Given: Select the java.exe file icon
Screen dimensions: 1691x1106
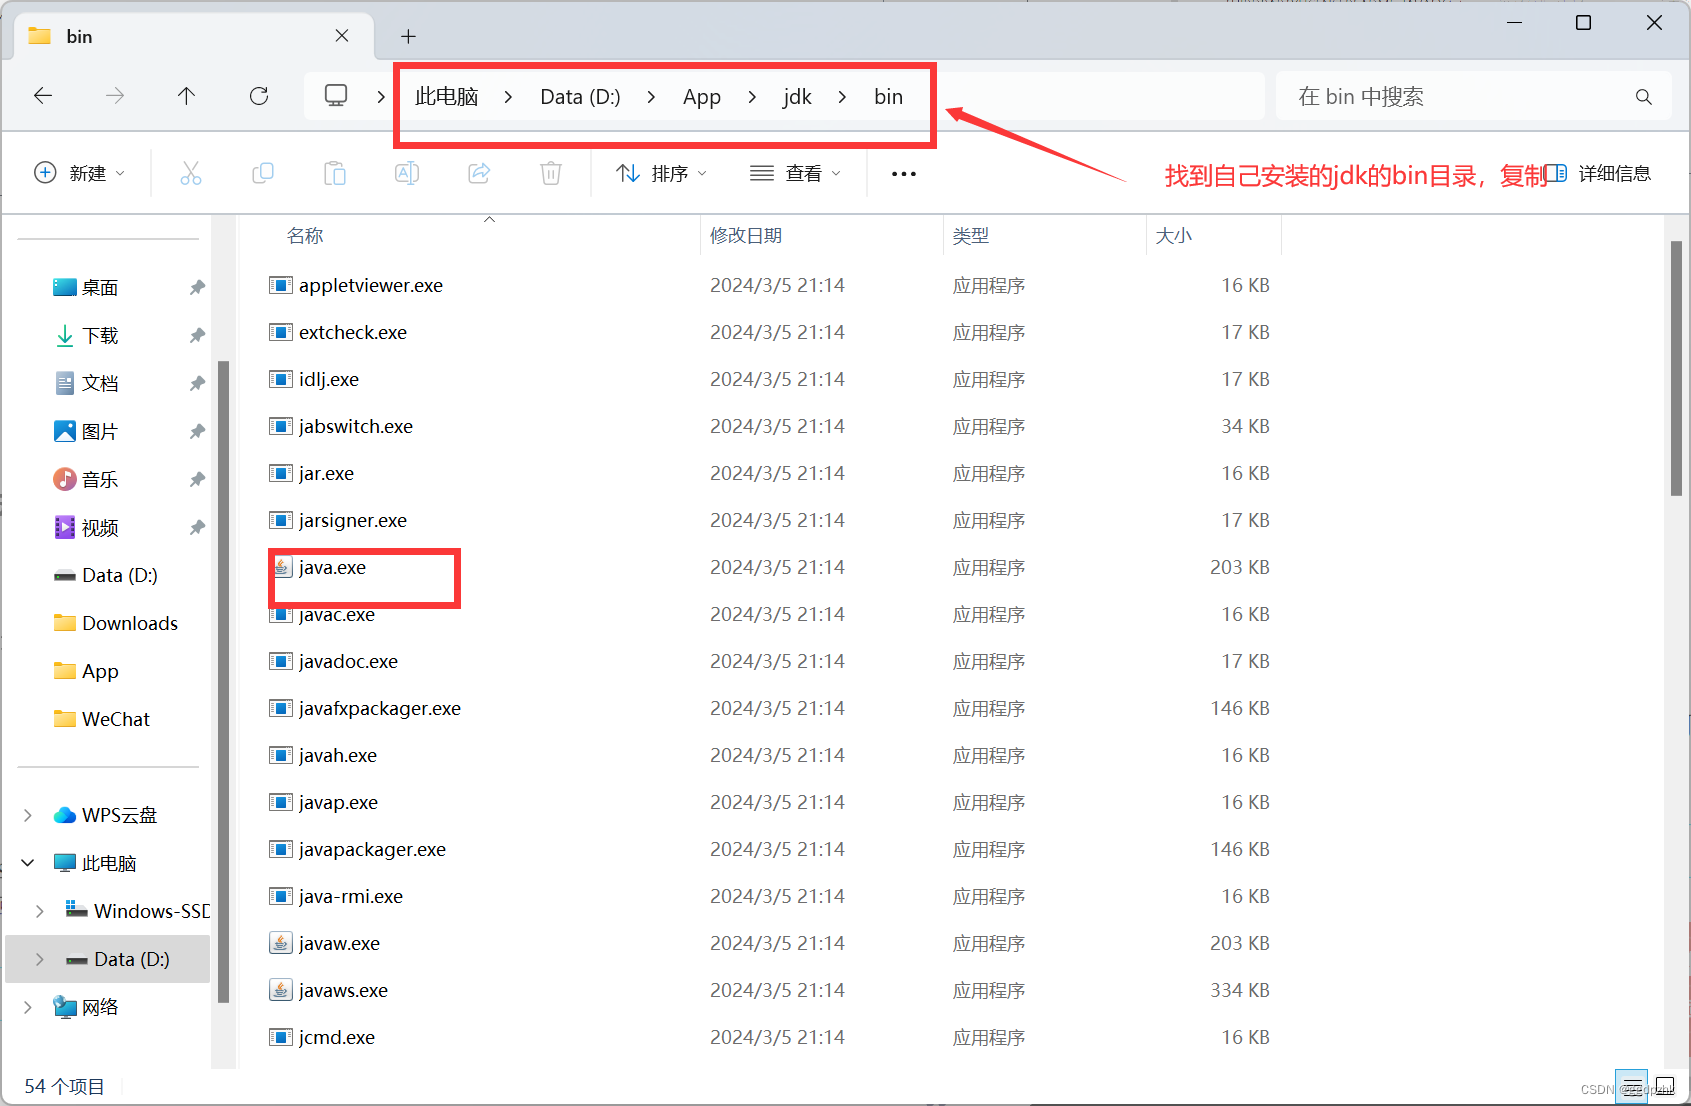Looking at the screenshot, I should 281,568.
